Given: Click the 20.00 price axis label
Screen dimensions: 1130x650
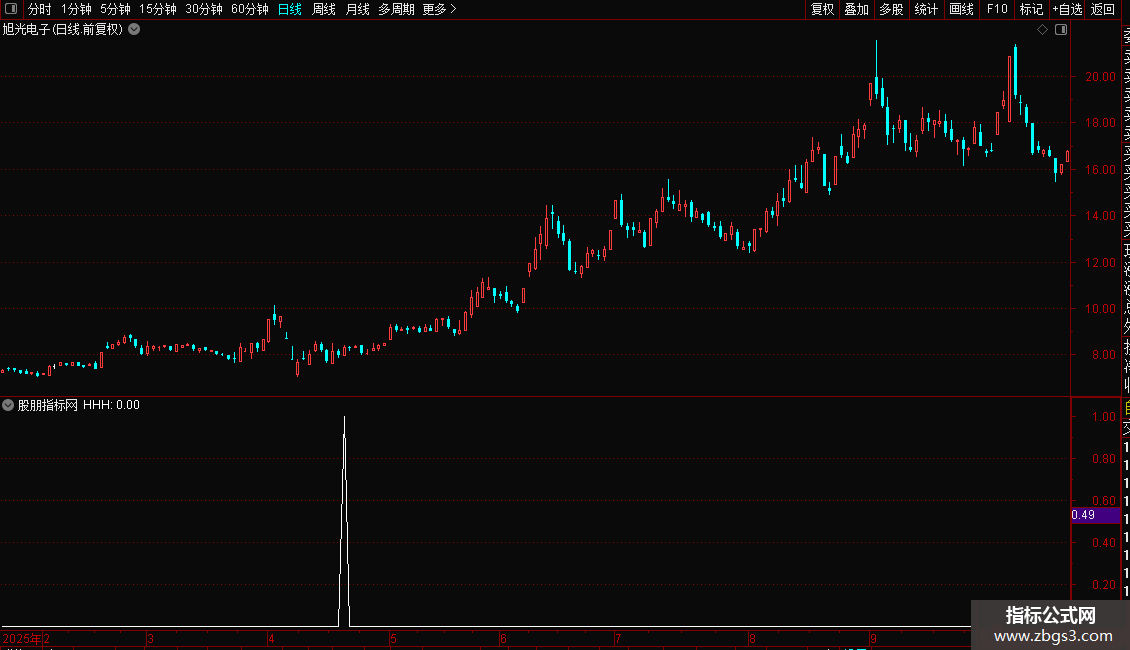Looking at the screenshot, I should coord(1100,76).
